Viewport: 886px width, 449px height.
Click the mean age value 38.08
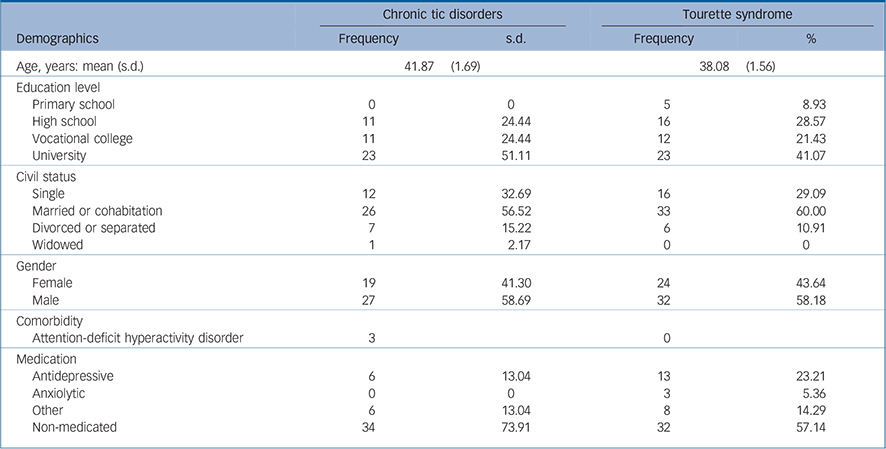tap(713, 67)
